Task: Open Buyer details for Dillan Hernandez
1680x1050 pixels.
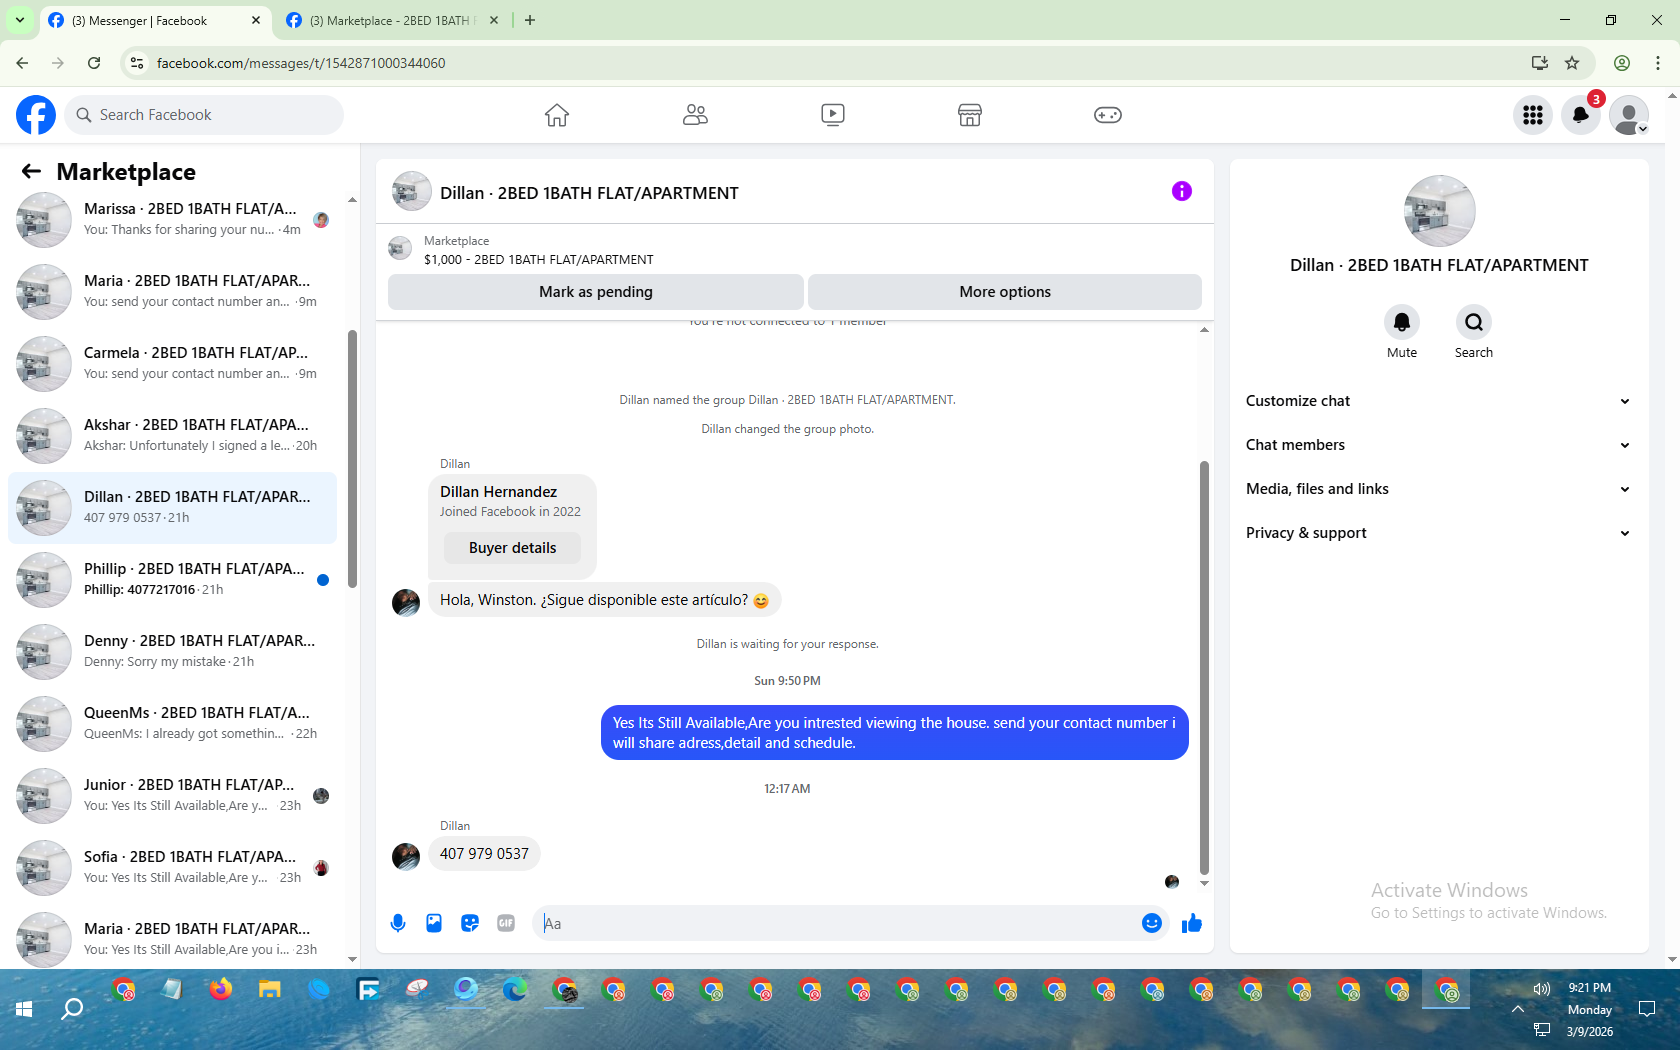Action: pyautogui.click(x=513, y=548)
